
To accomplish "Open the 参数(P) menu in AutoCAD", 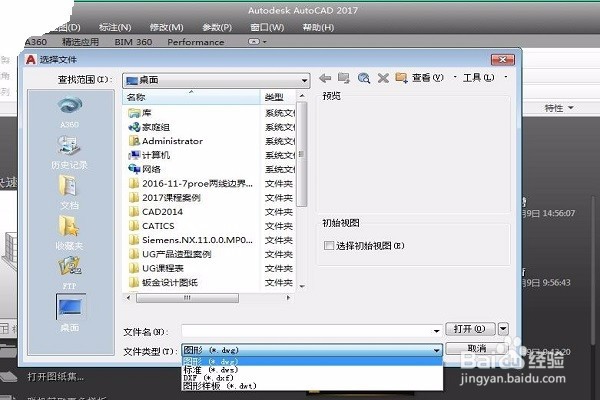I will [x=217, y=28].
